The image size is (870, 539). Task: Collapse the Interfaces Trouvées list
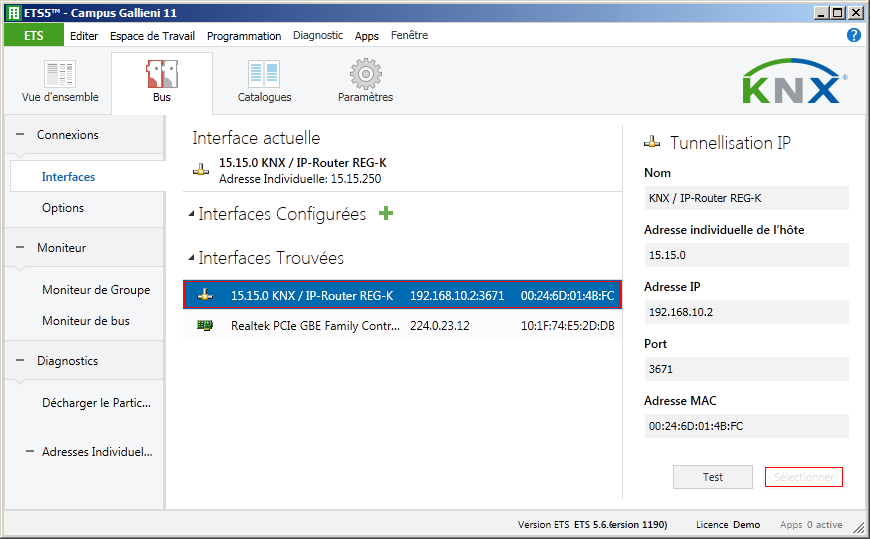(191, 258)
